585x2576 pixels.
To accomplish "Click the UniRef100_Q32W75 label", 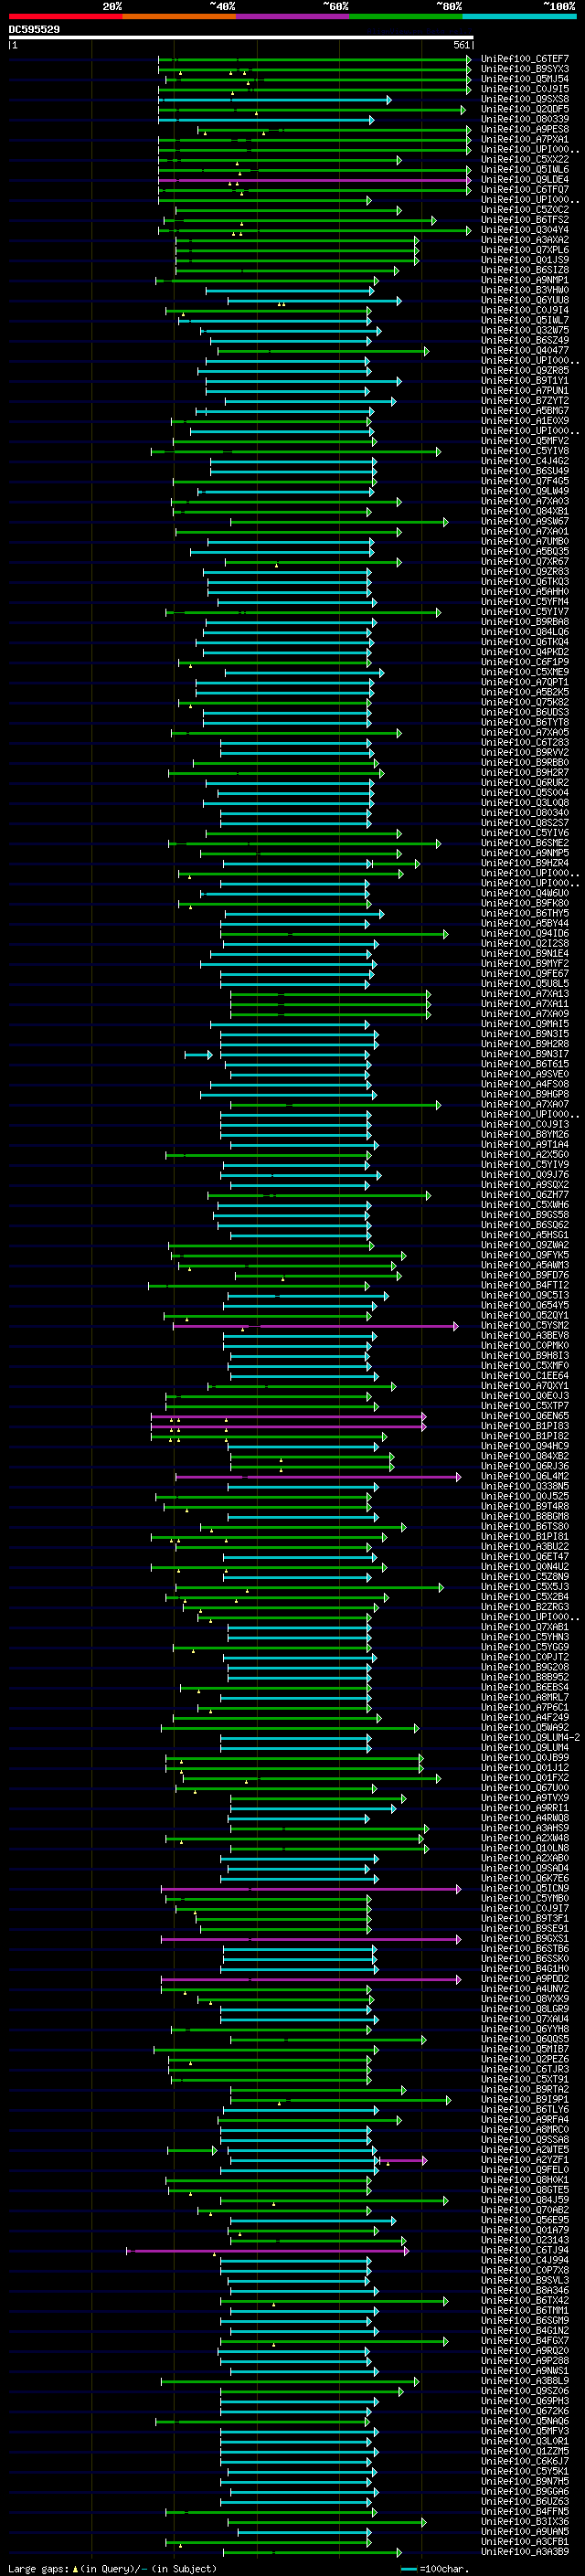I will click(525, 330).
